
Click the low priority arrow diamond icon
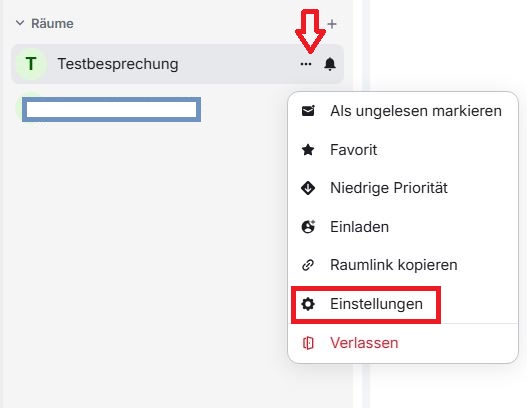pyautogui.click(x=308, y=188)
